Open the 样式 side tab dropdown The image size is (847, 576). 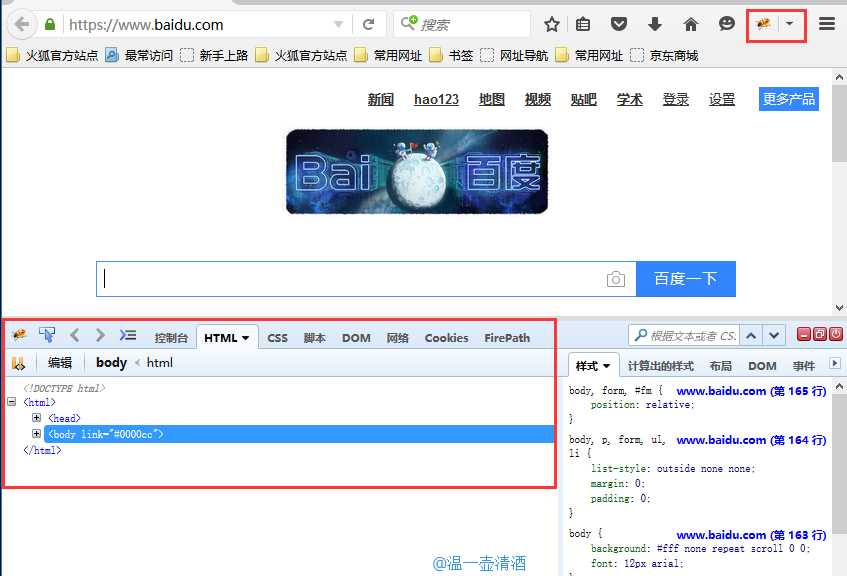607,366
